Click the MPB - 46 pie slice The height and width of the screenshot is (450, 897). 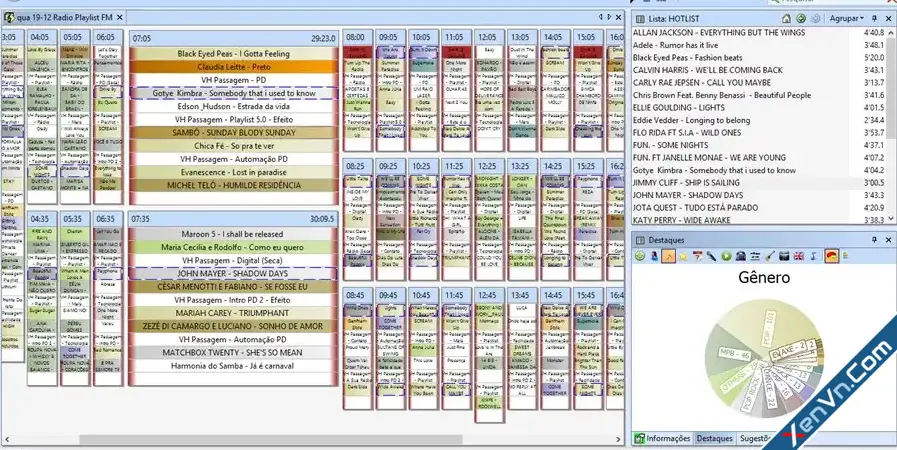point(734,354)
